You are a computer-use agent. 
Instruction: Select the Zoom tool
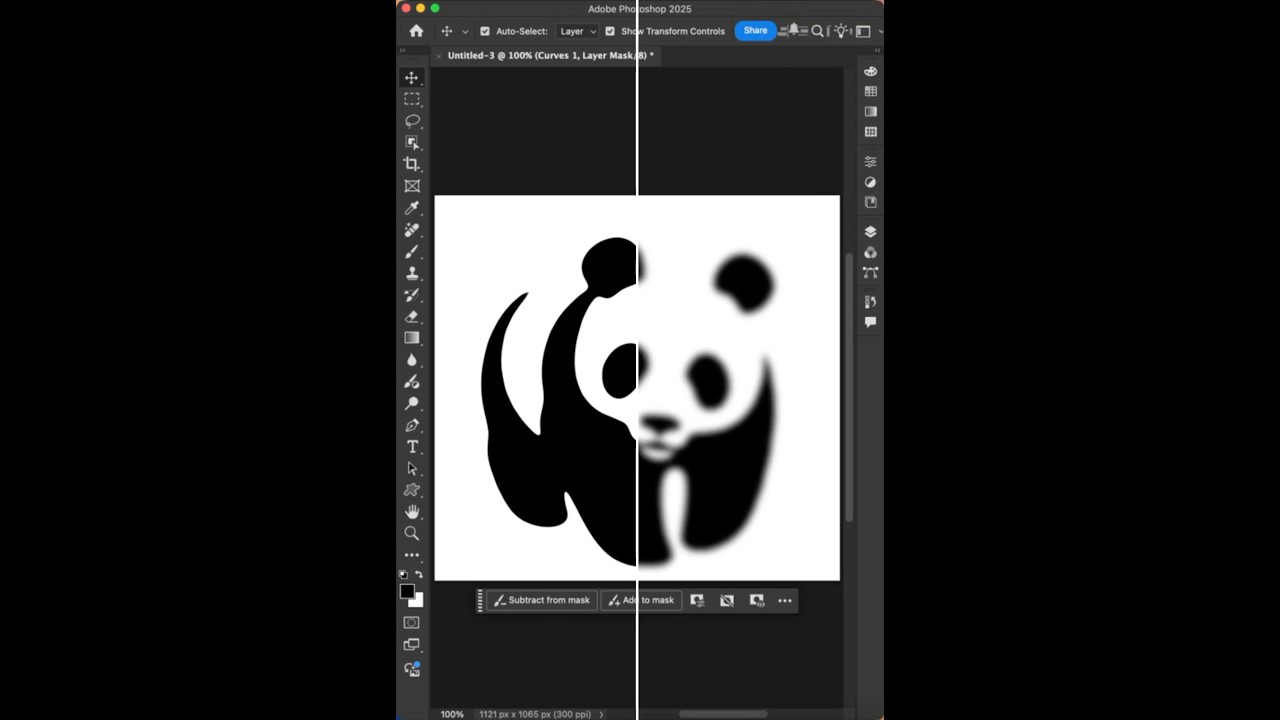point(411,533)
